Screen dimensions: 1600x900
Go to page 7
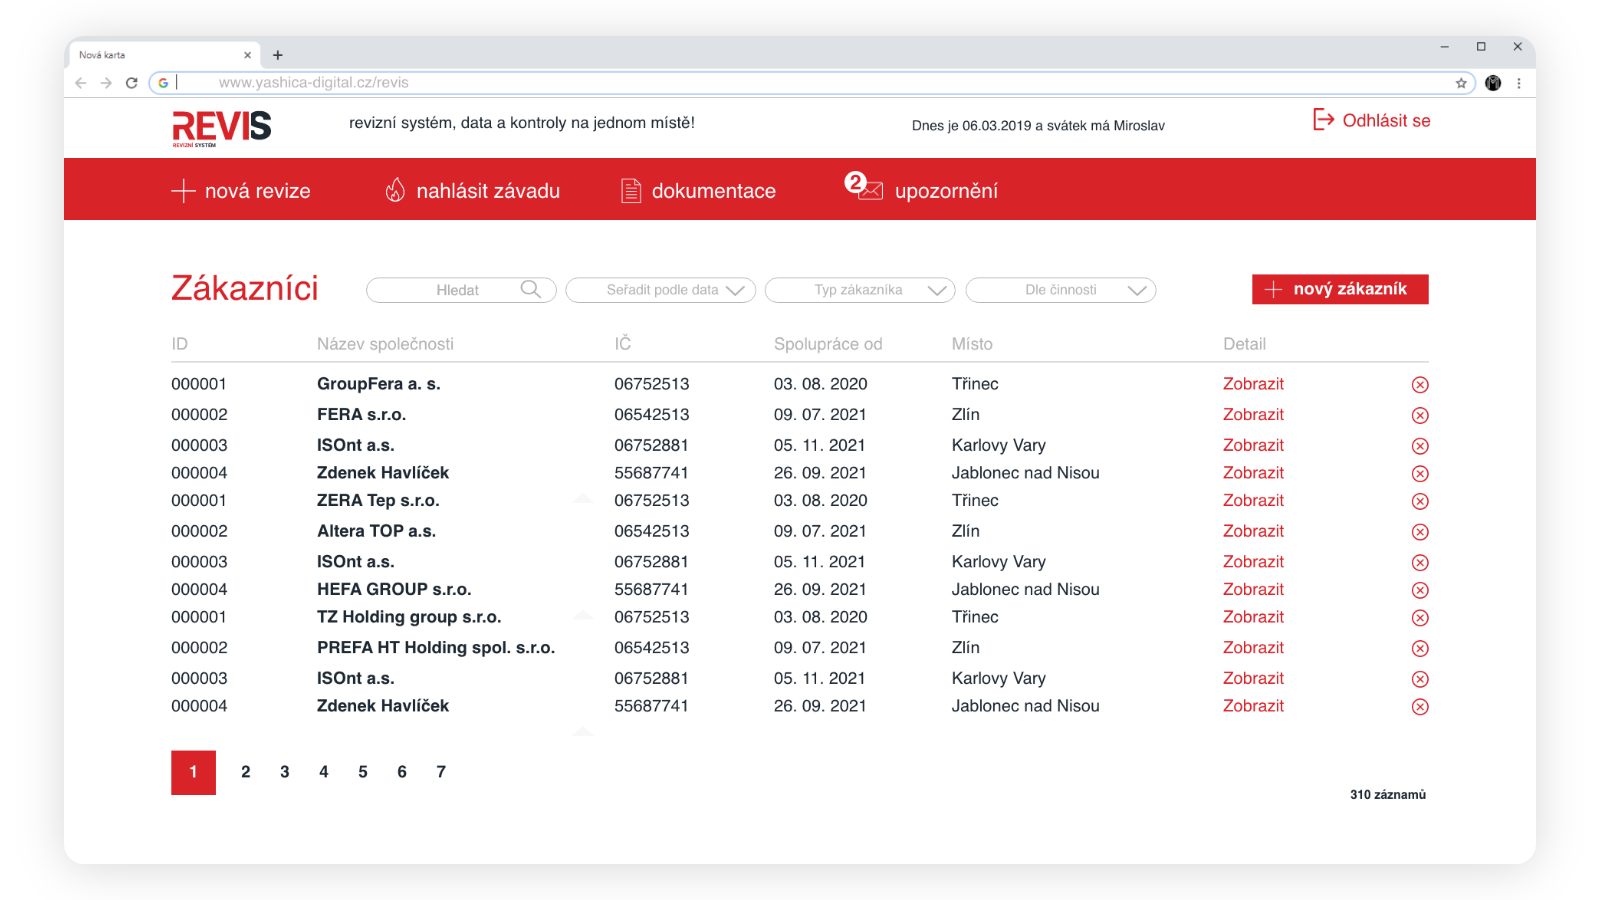(441, 772)
